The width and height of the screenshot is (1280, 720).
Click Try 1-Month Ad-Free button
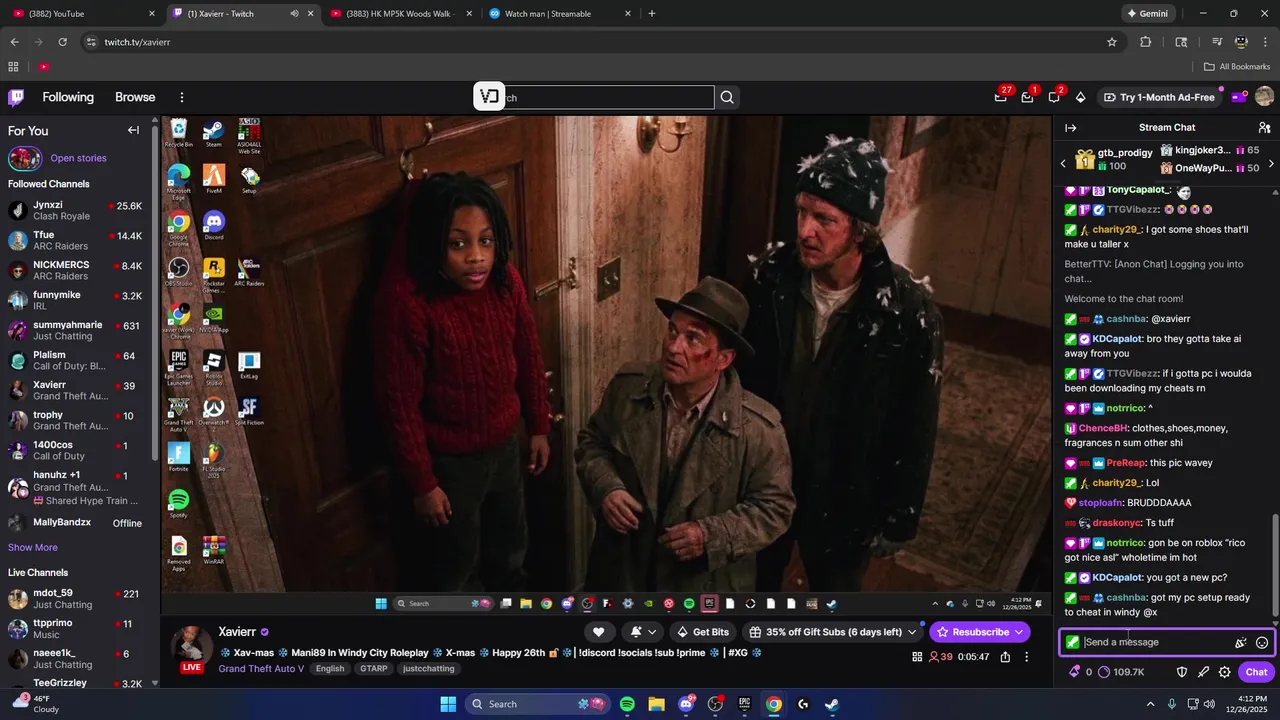(x=1158, y=97)
